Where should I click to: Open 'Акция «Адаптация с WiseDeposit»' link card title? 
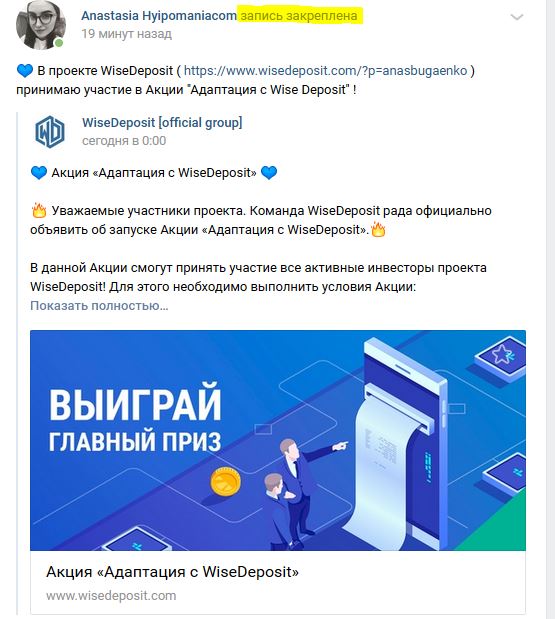(172, 572)
